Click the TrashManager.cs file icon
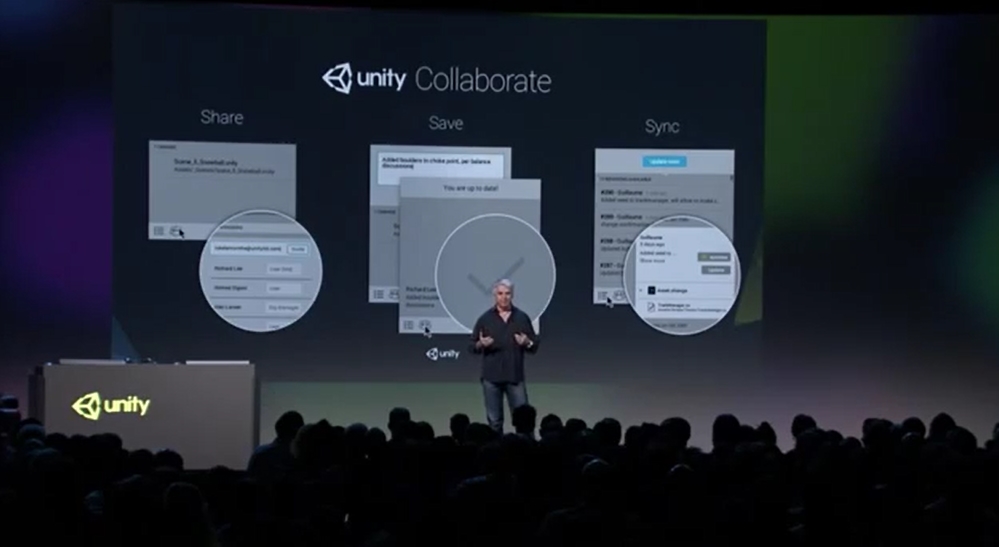999x547 pixels. [651, 308]
